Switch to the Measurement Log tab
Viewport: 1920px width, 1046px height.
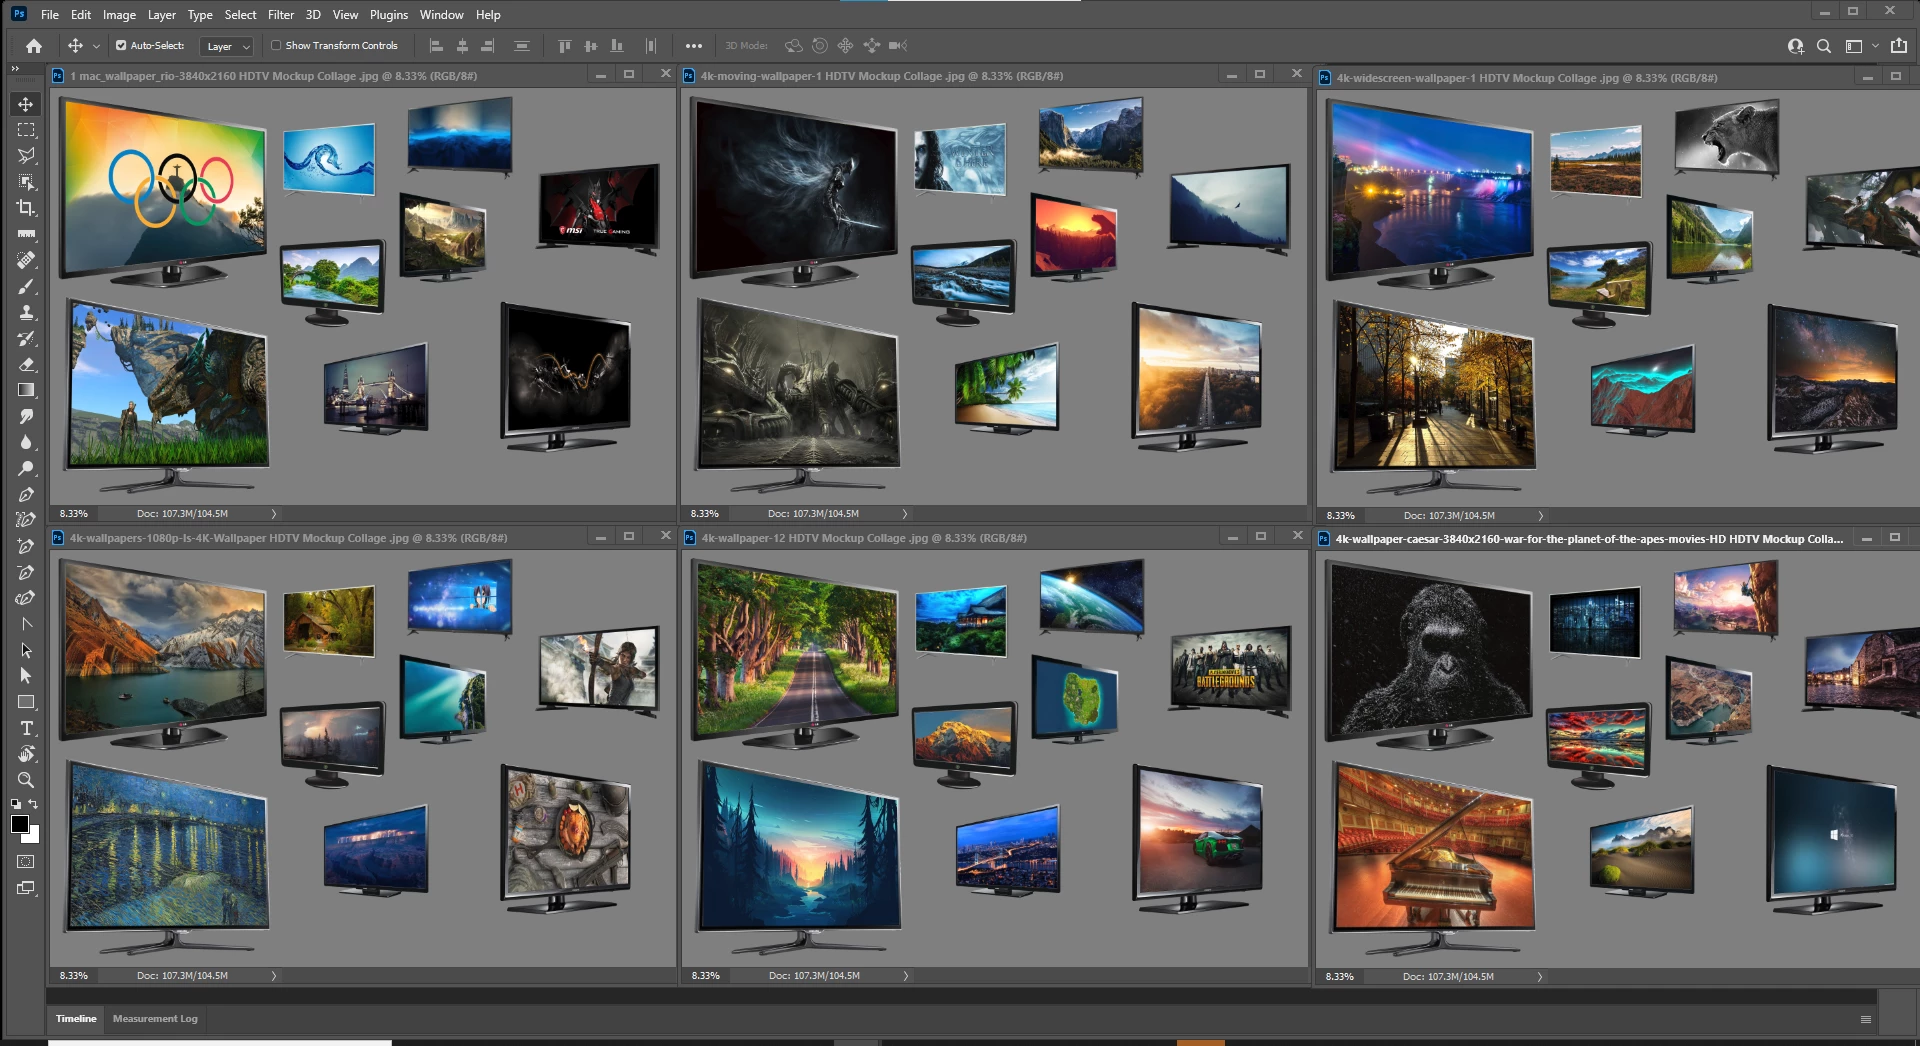point(155,1019)
